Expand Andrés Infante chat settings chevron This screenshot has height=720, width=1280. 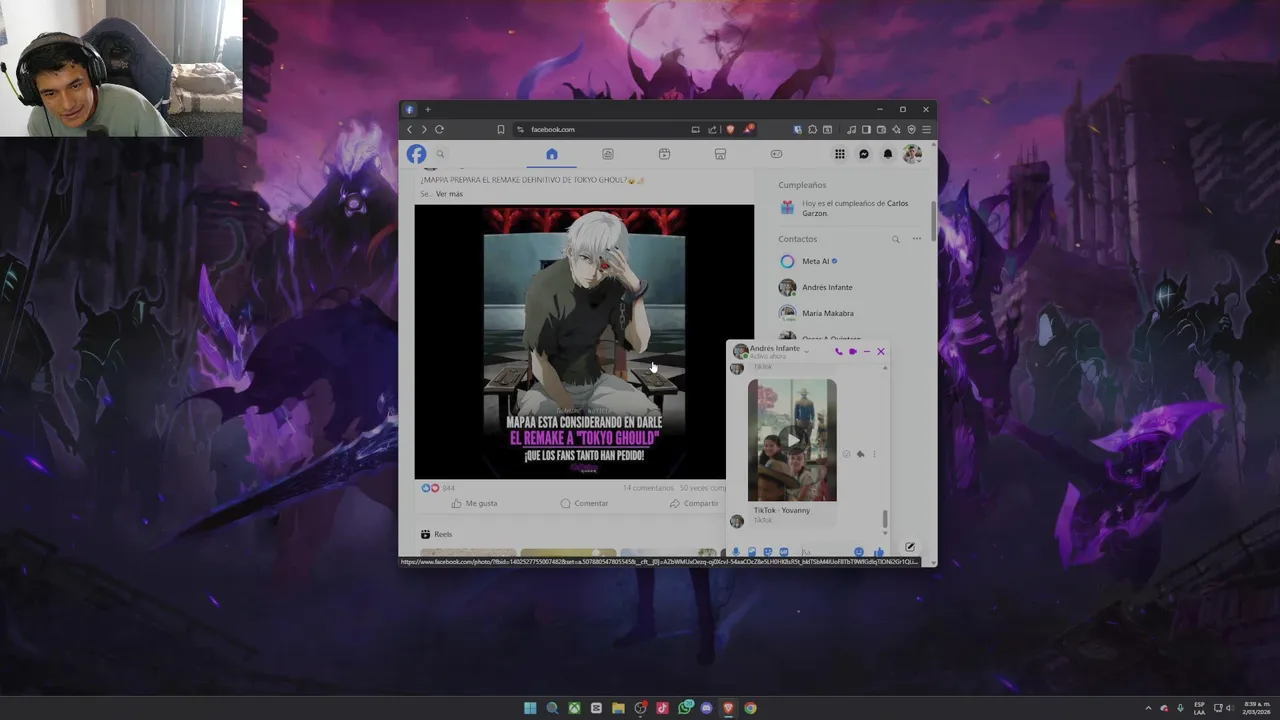click(x=806, y=352)
